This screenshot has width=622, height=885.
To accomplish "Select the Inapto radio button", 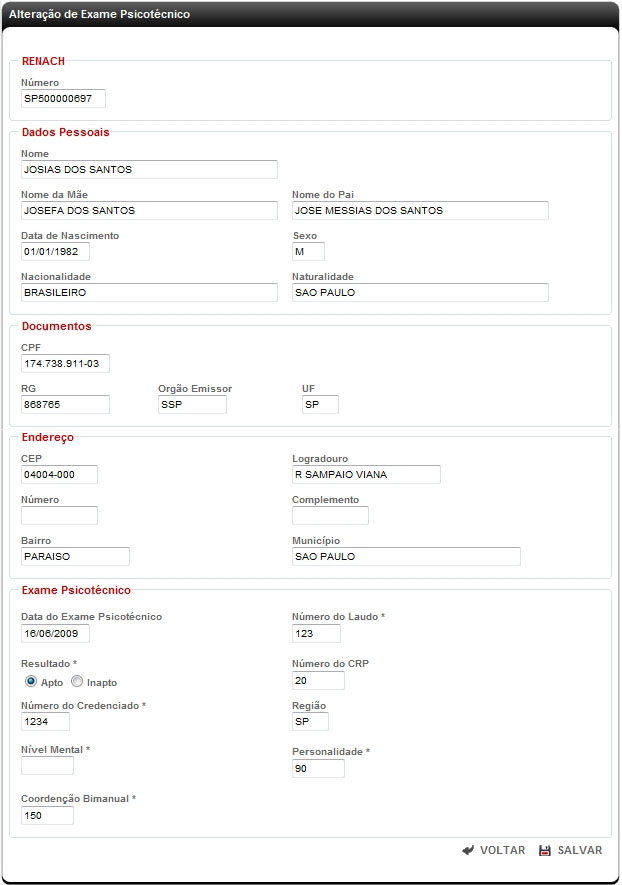I will 77,681.
